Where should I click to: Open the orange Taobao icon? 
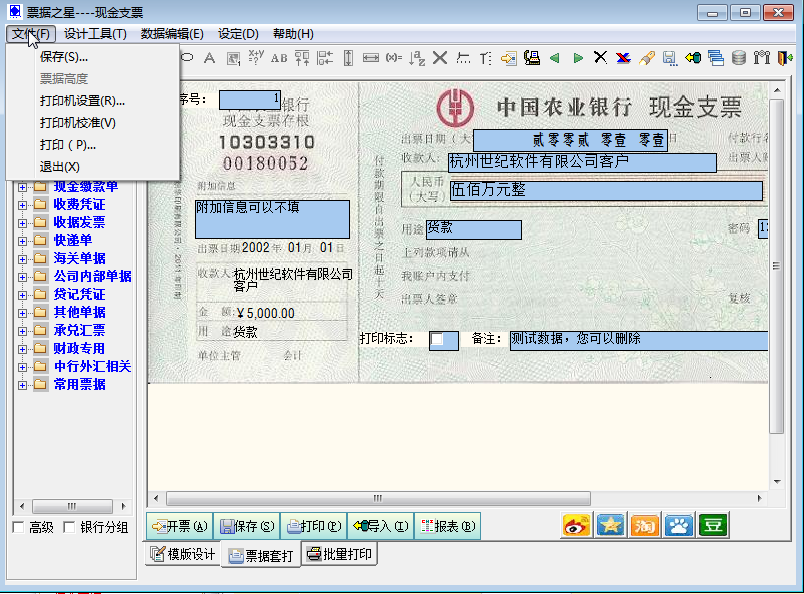(x=645, y=526)
